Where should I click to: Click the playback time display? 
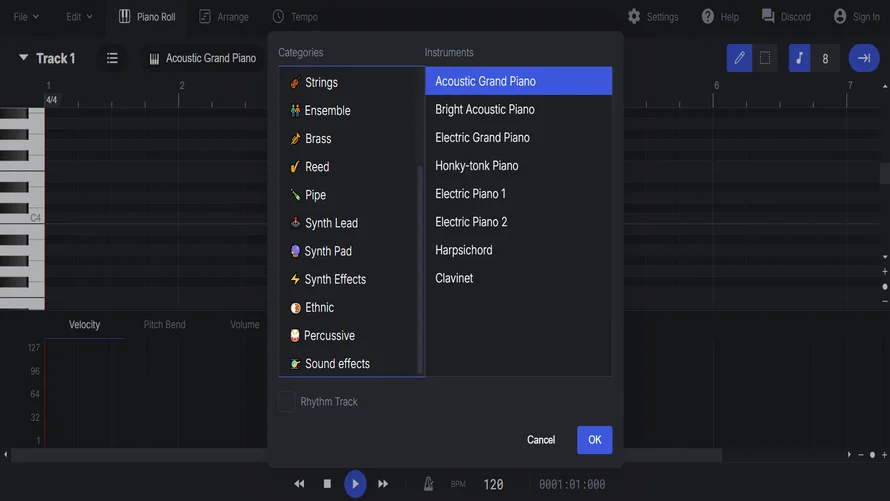tap(572, 485)
